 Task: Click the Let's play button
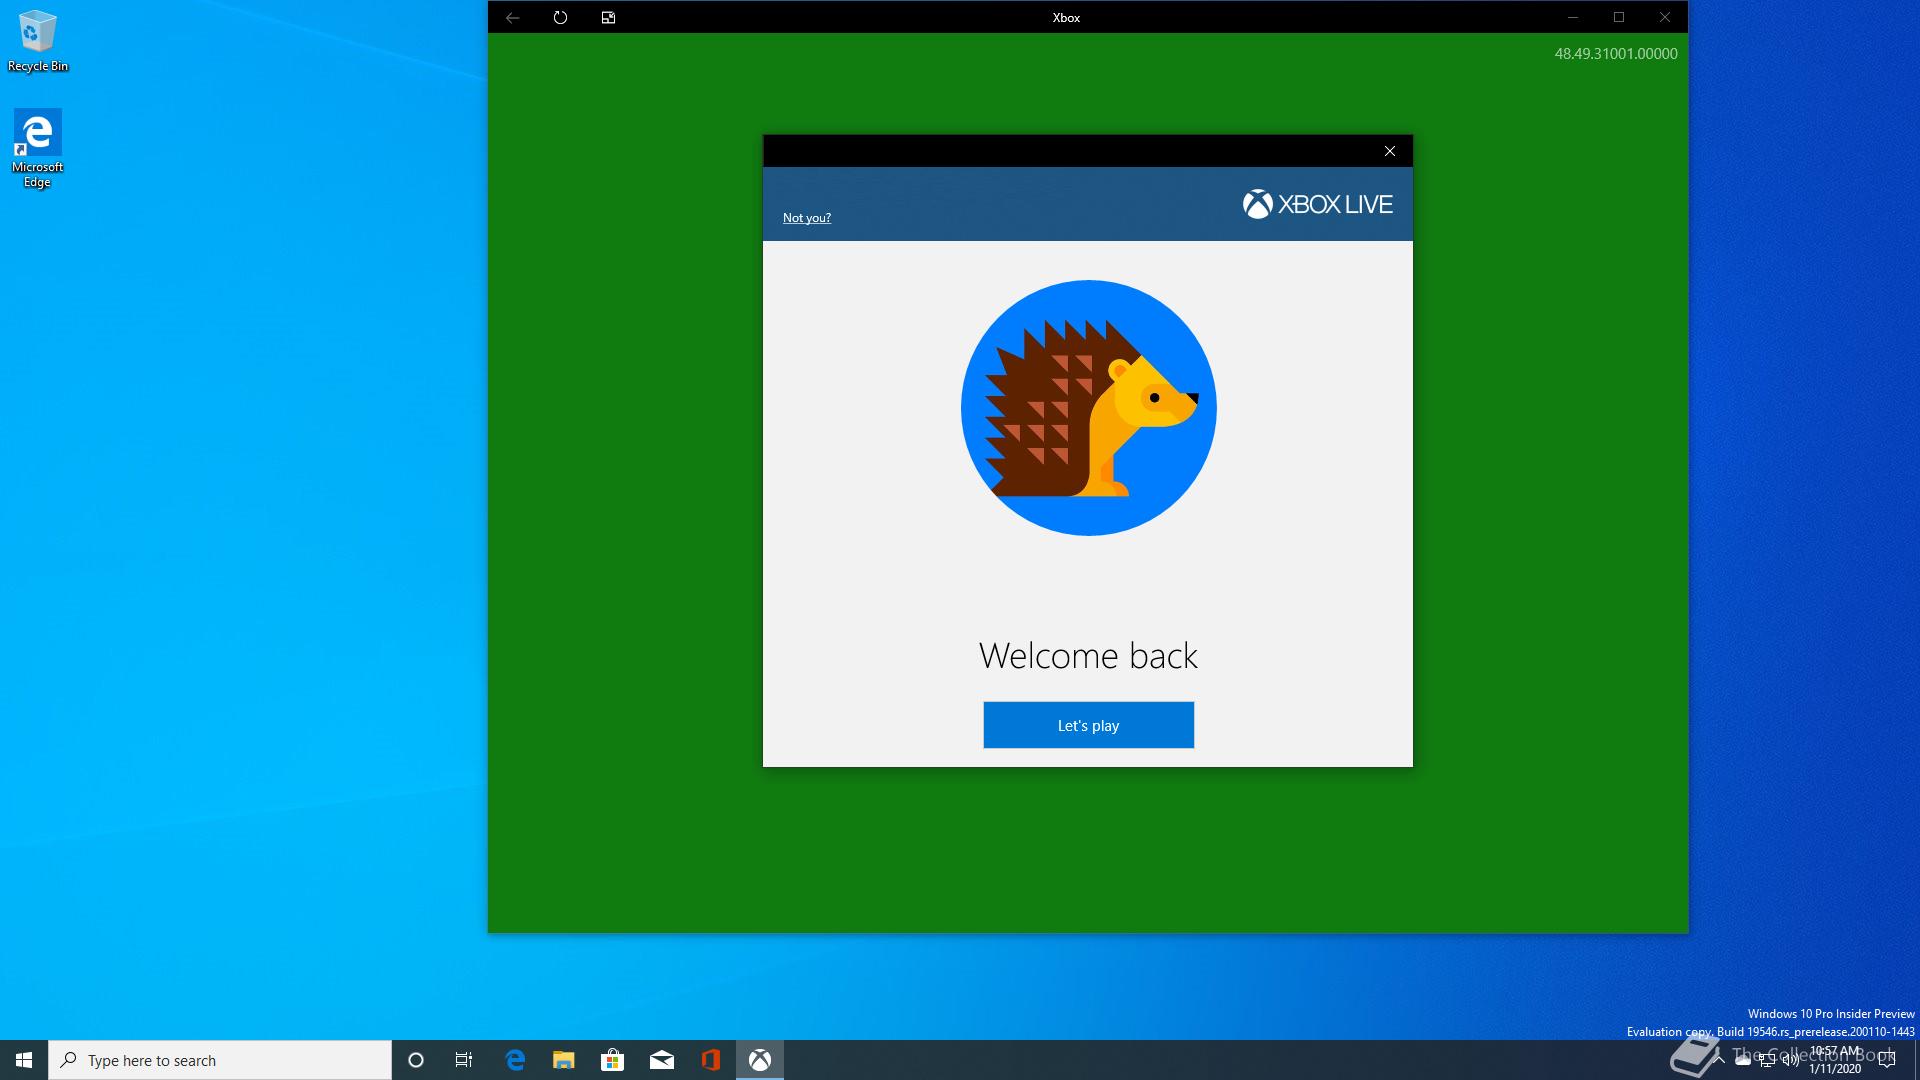click(x=1088, y=725)
